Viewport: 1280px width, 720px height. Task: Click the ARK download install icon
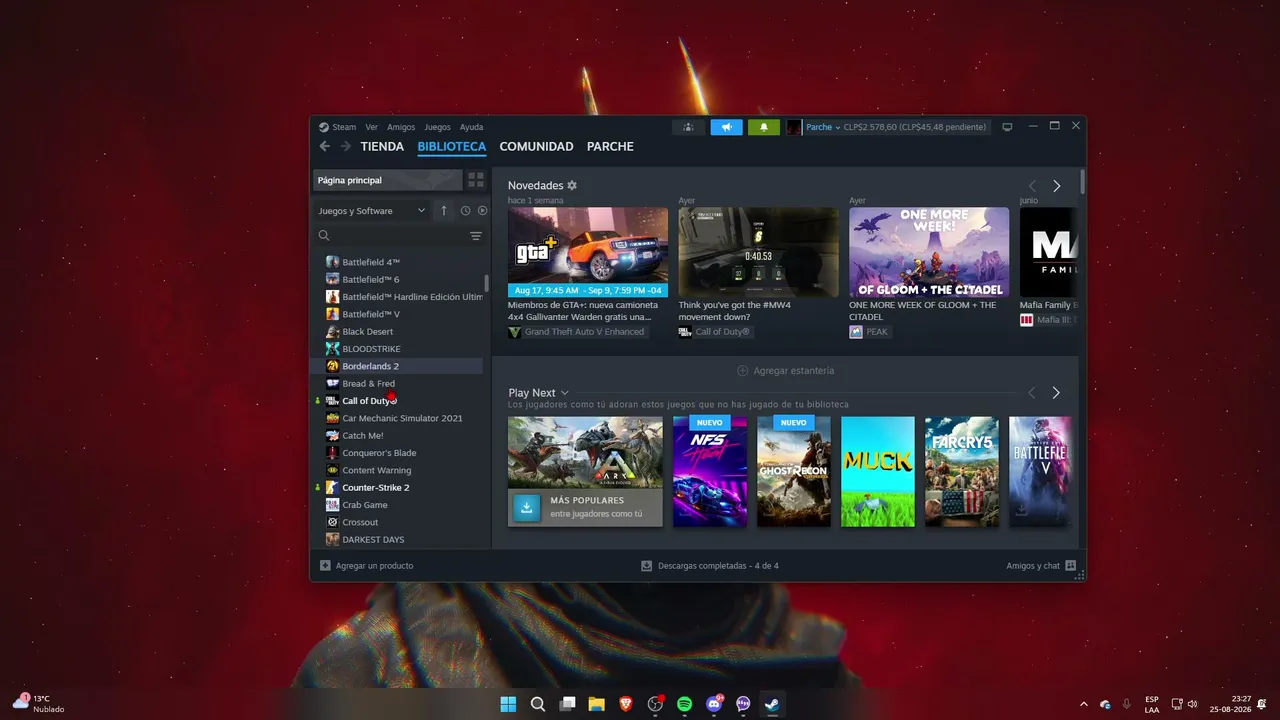(526, 507)
